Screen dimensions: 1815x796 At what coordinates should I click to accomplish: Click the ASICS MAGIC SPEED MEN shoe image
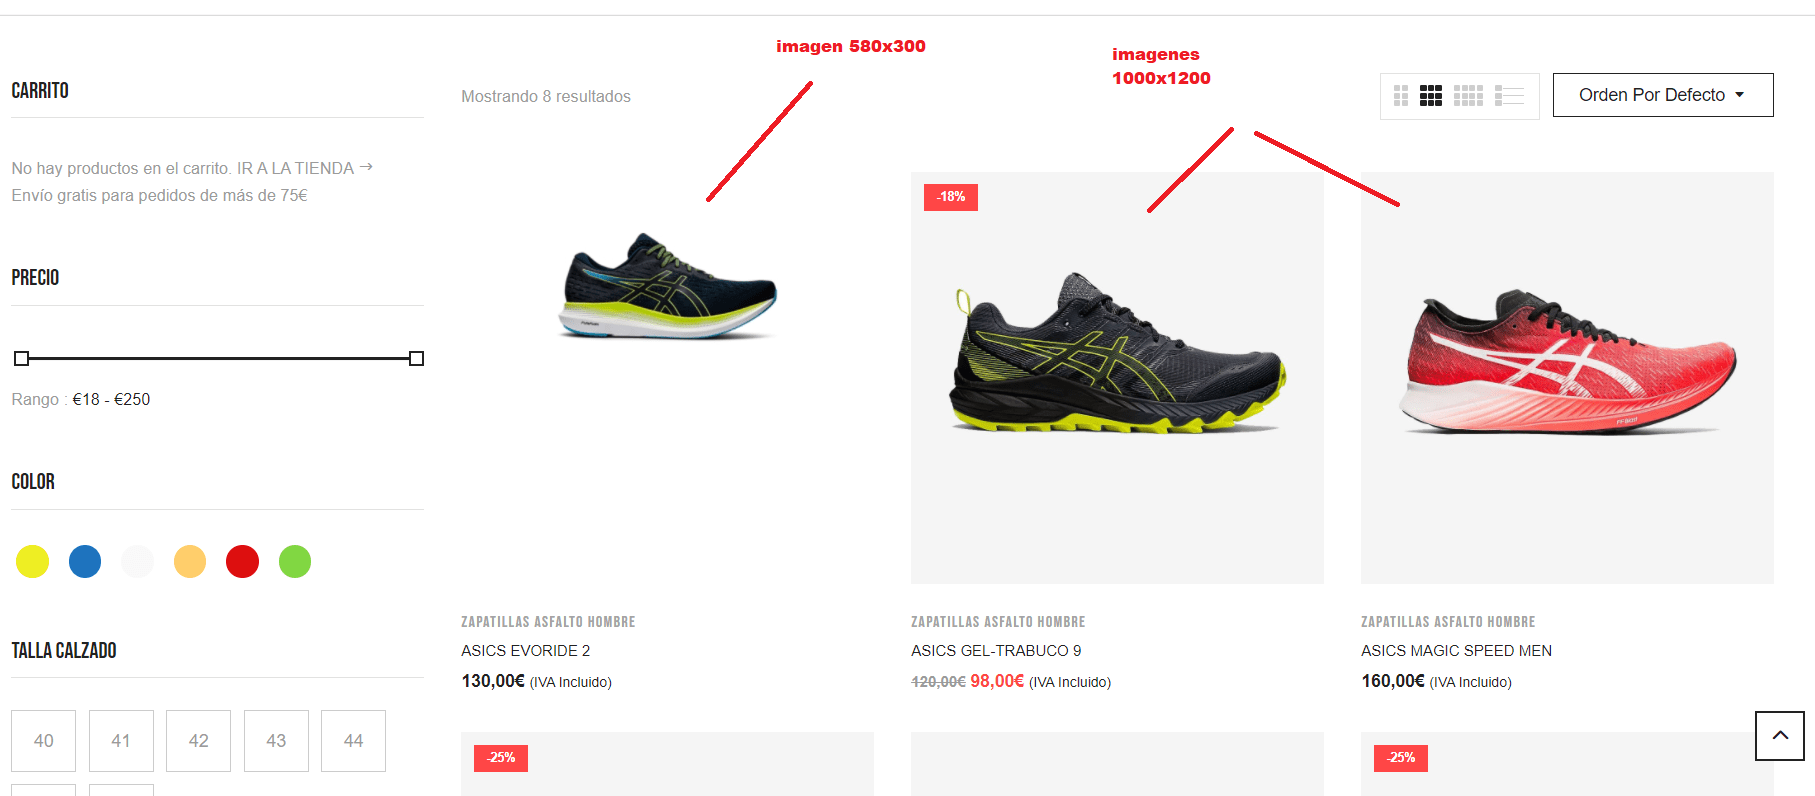1567,378
